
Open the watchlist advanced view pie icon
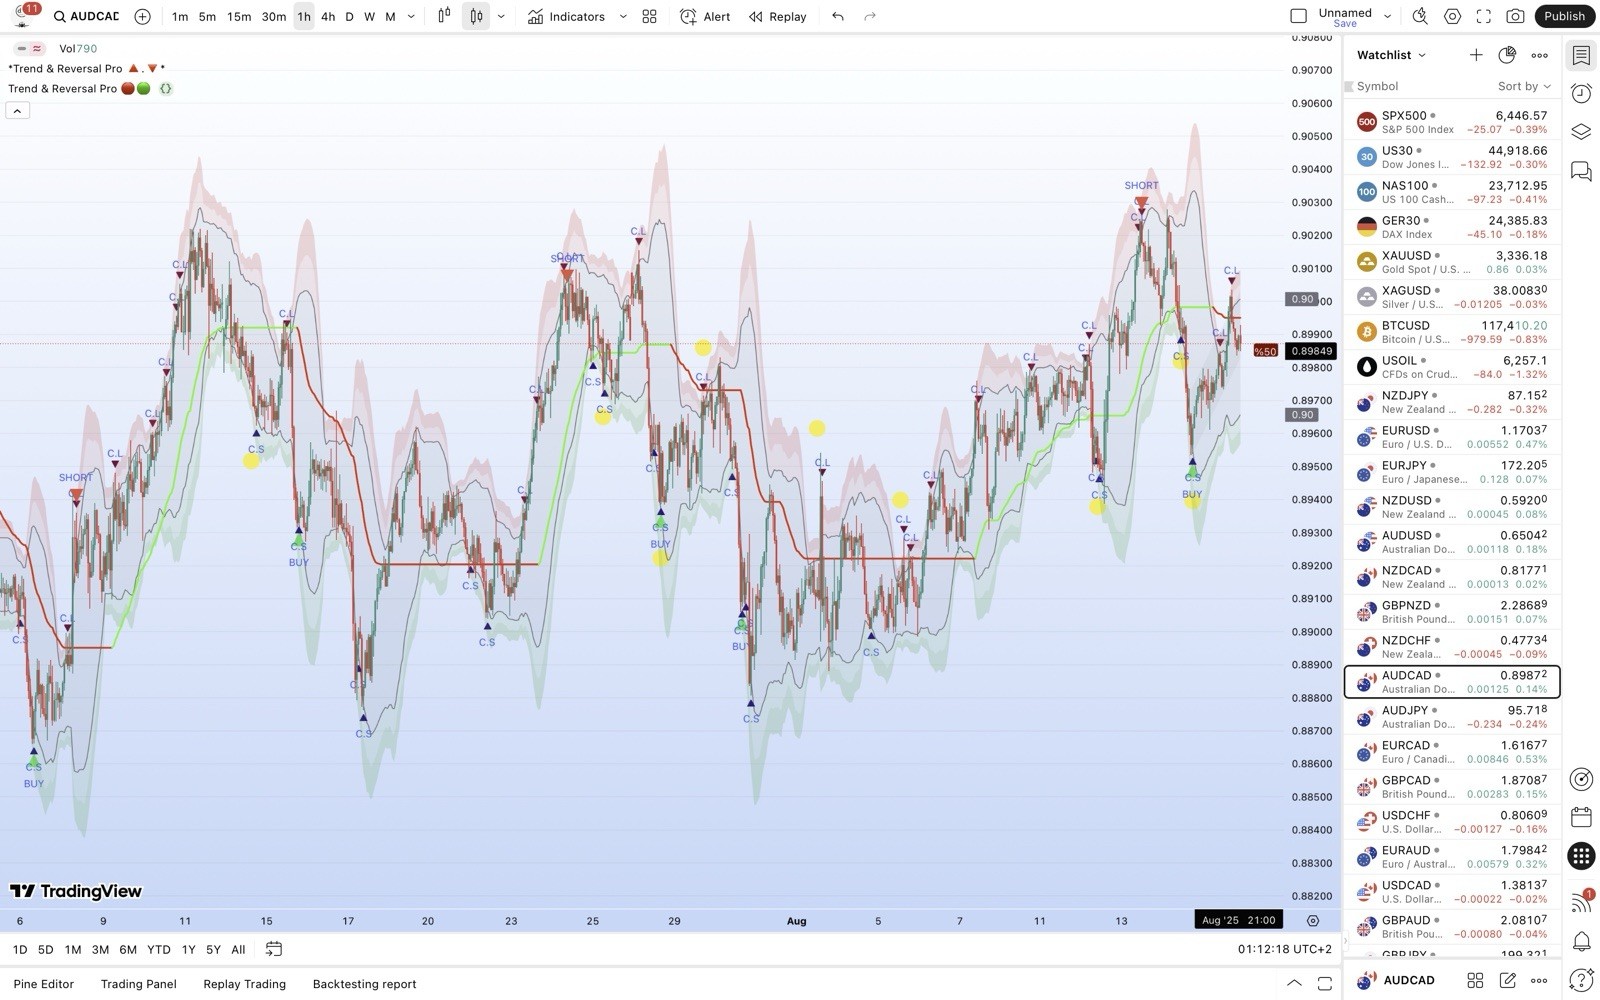point(1507,55)
